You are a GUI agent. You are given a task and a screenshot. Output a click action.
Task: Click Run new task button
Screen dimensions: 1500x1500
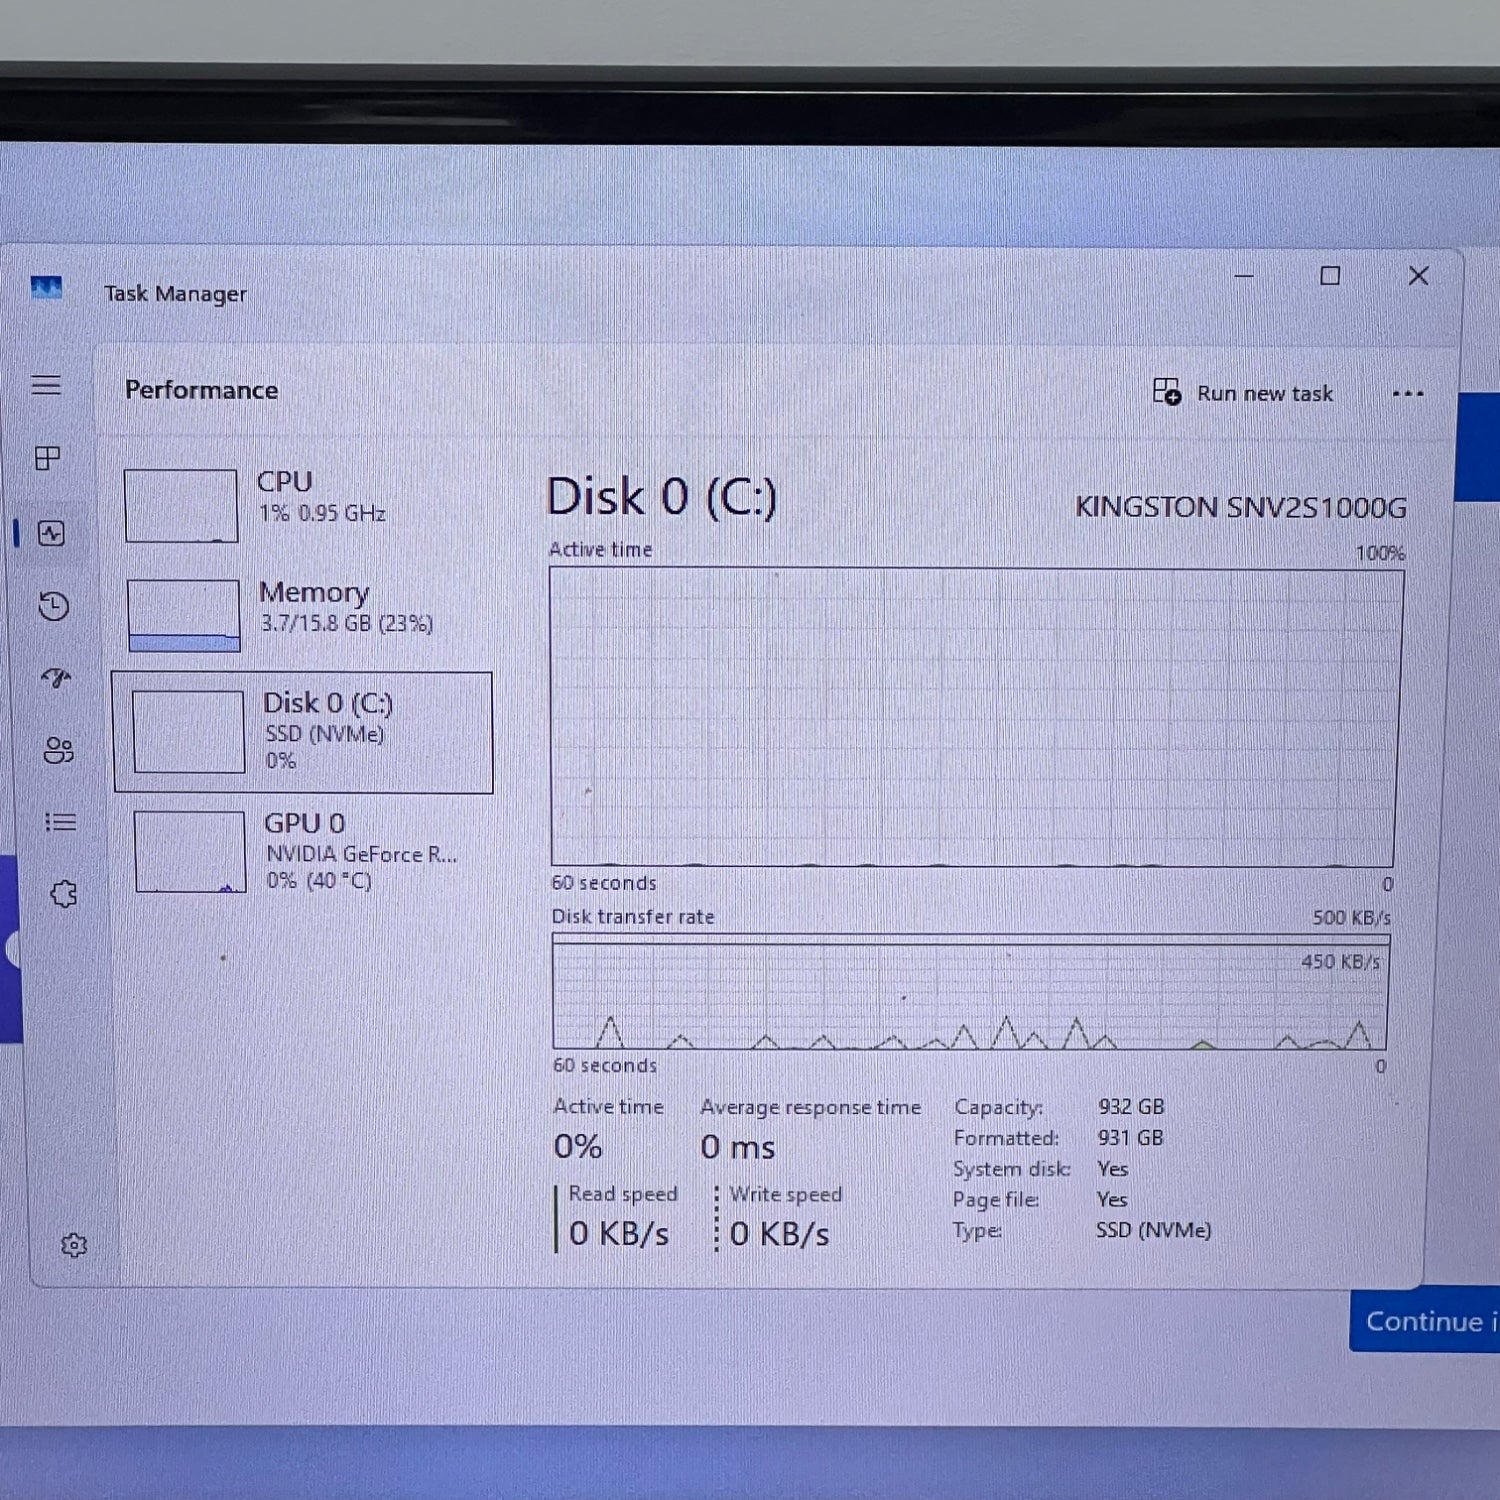point(1243,393)
